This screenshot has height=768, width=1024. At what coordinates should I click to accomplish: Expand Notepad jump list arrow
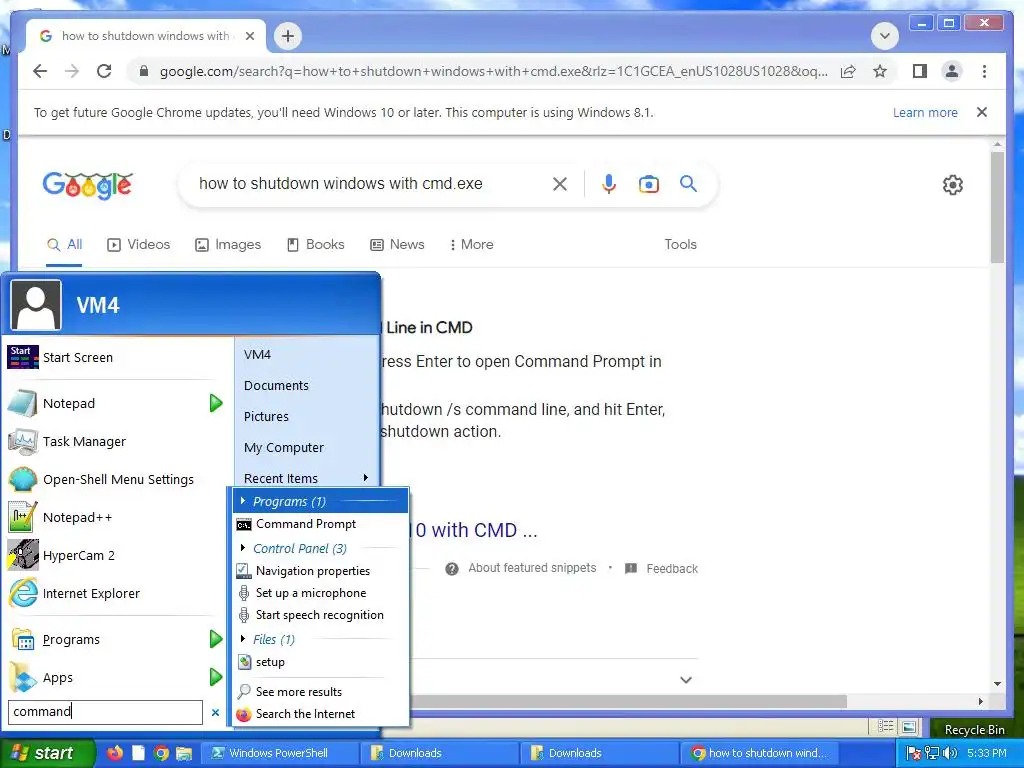pos(216,404)
